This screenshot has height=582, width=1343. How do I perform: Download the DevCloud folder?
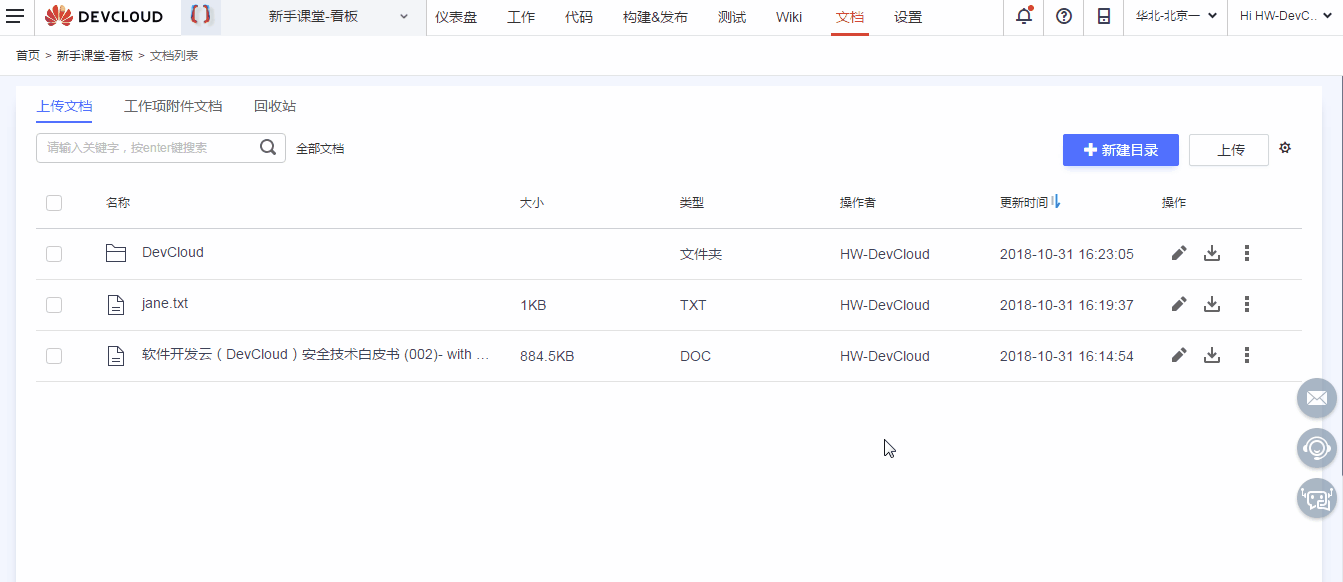pyautogui.click(x=1212, y=253)
